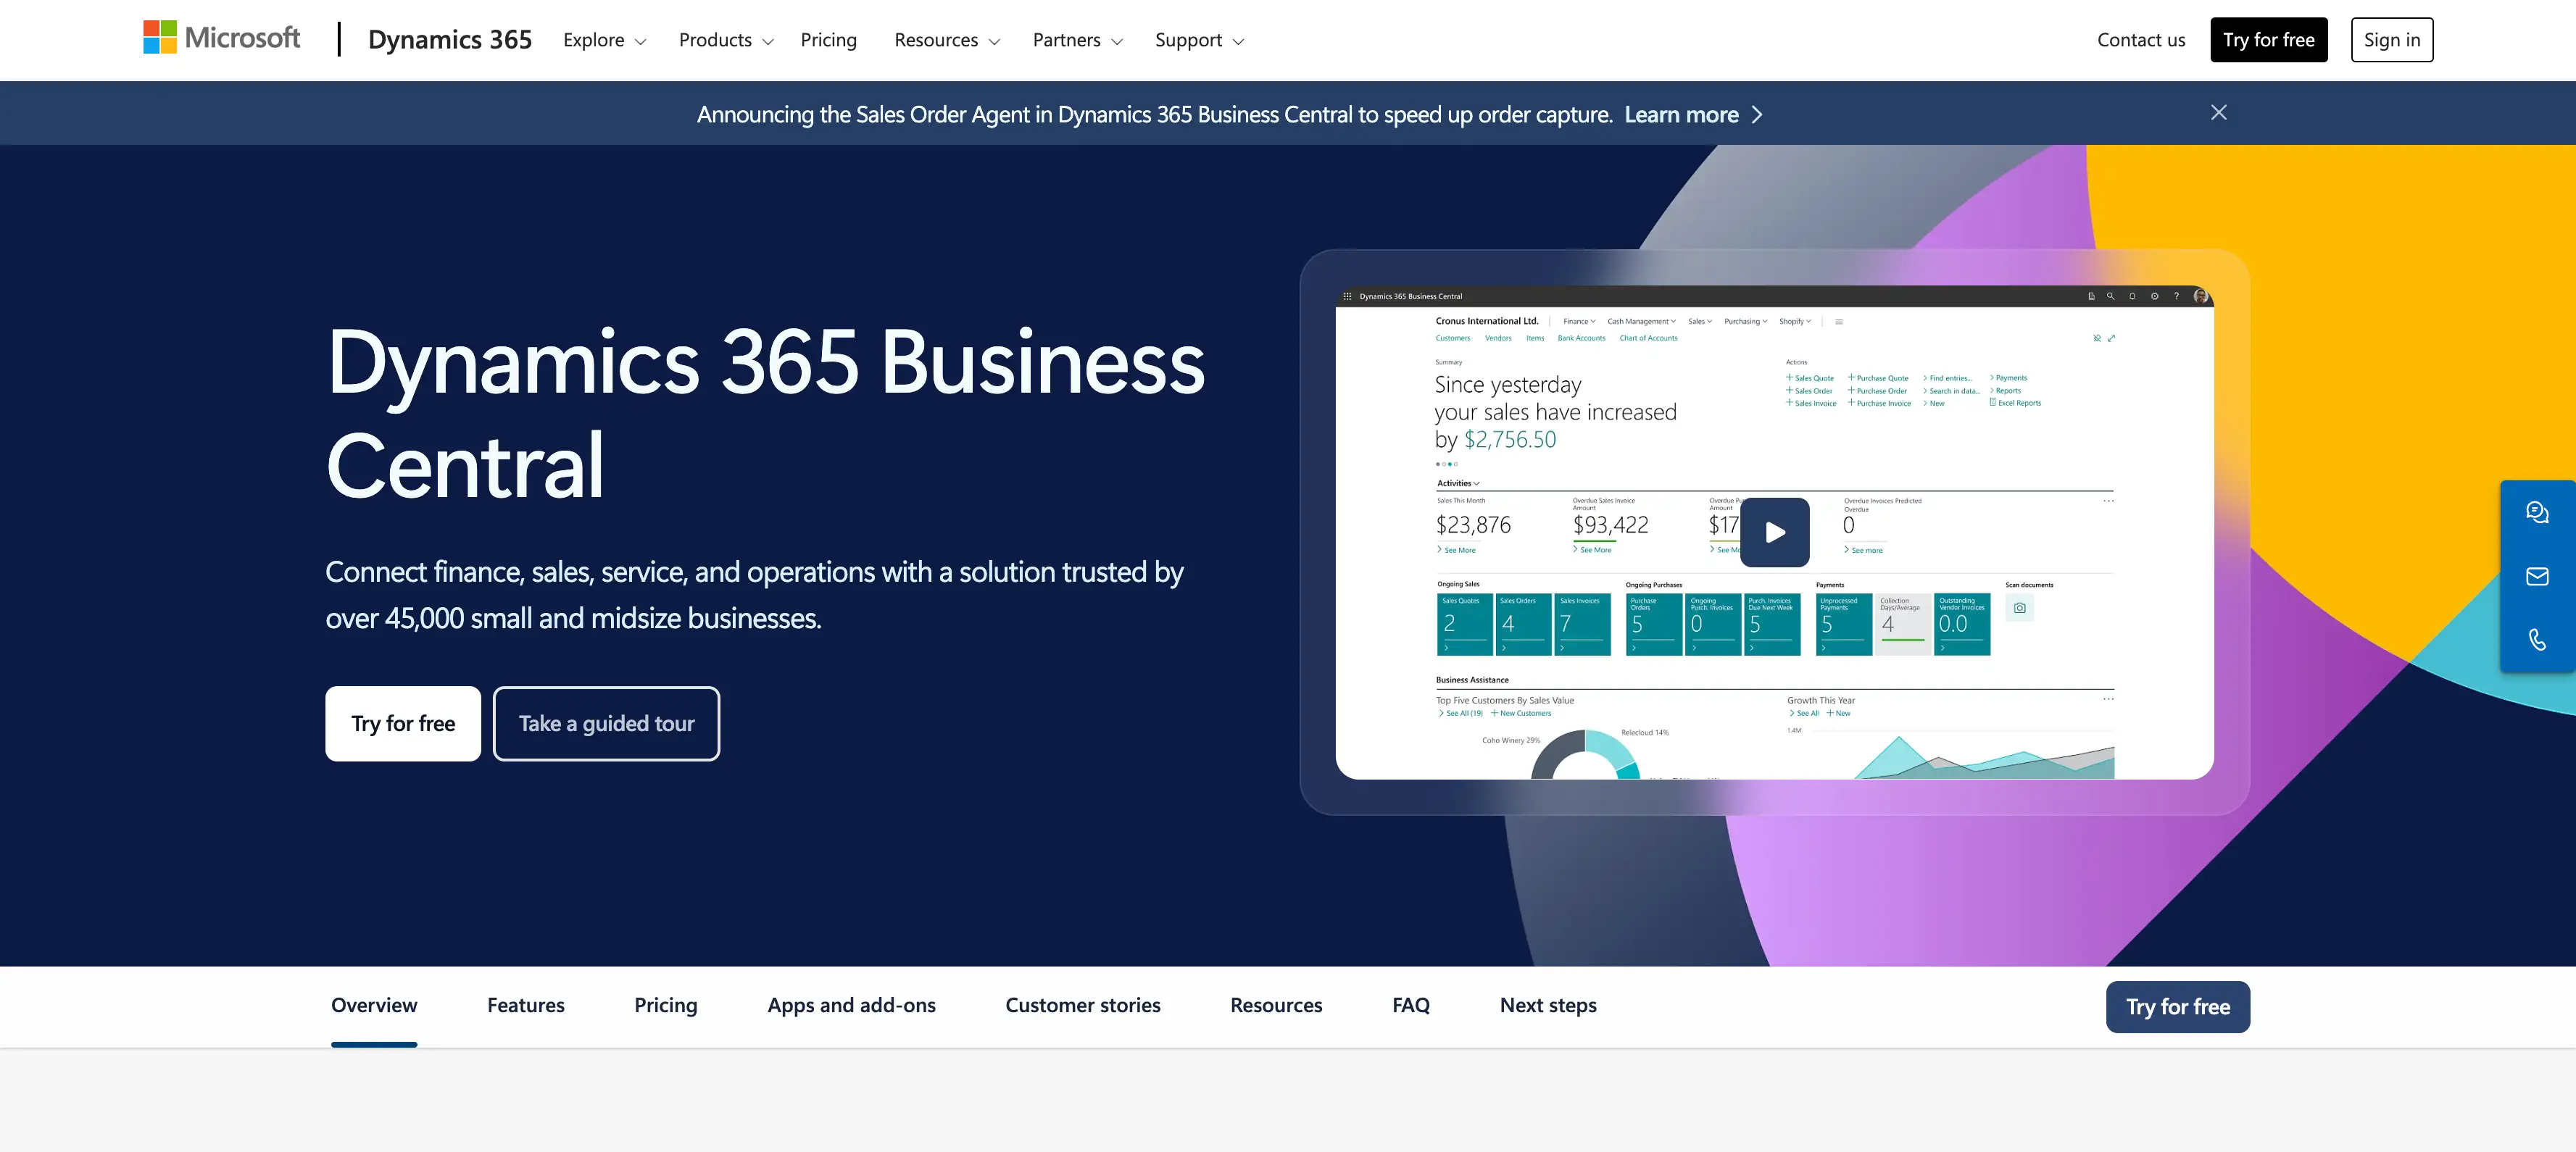Expand the Activities section in the demo

tap(1458, 483)
